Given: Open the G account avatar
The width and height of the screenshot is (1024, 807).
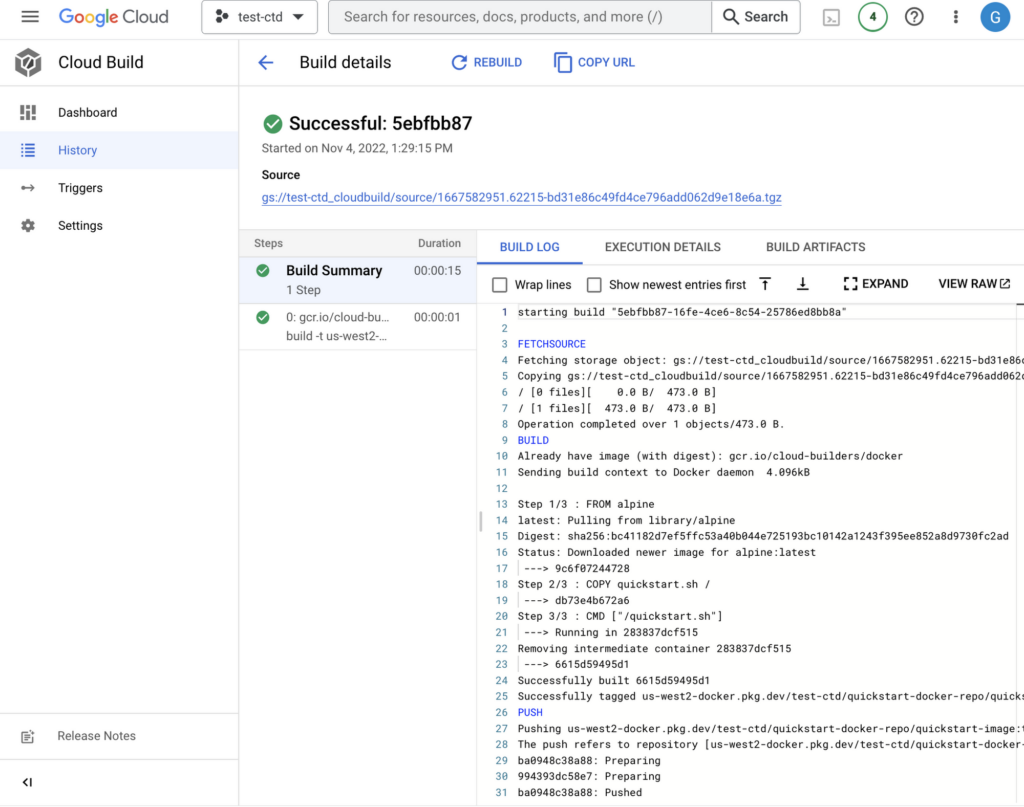Looking at the screenshot, I should [x=995, y=17].
